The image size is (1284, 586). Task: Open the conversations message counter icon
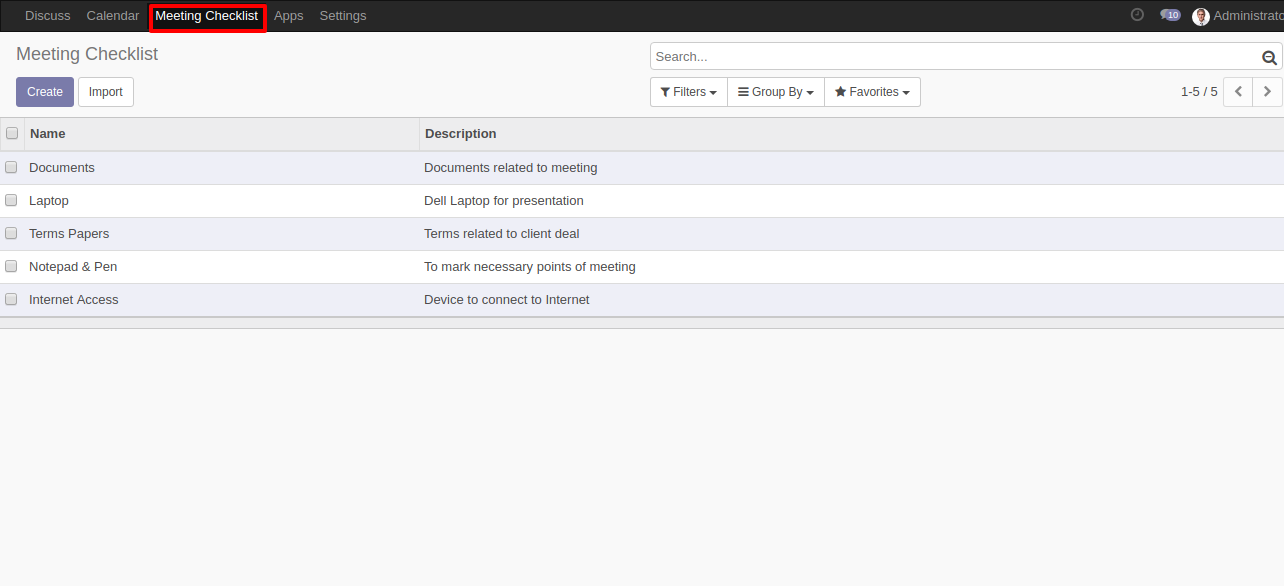pos(1170,15)
